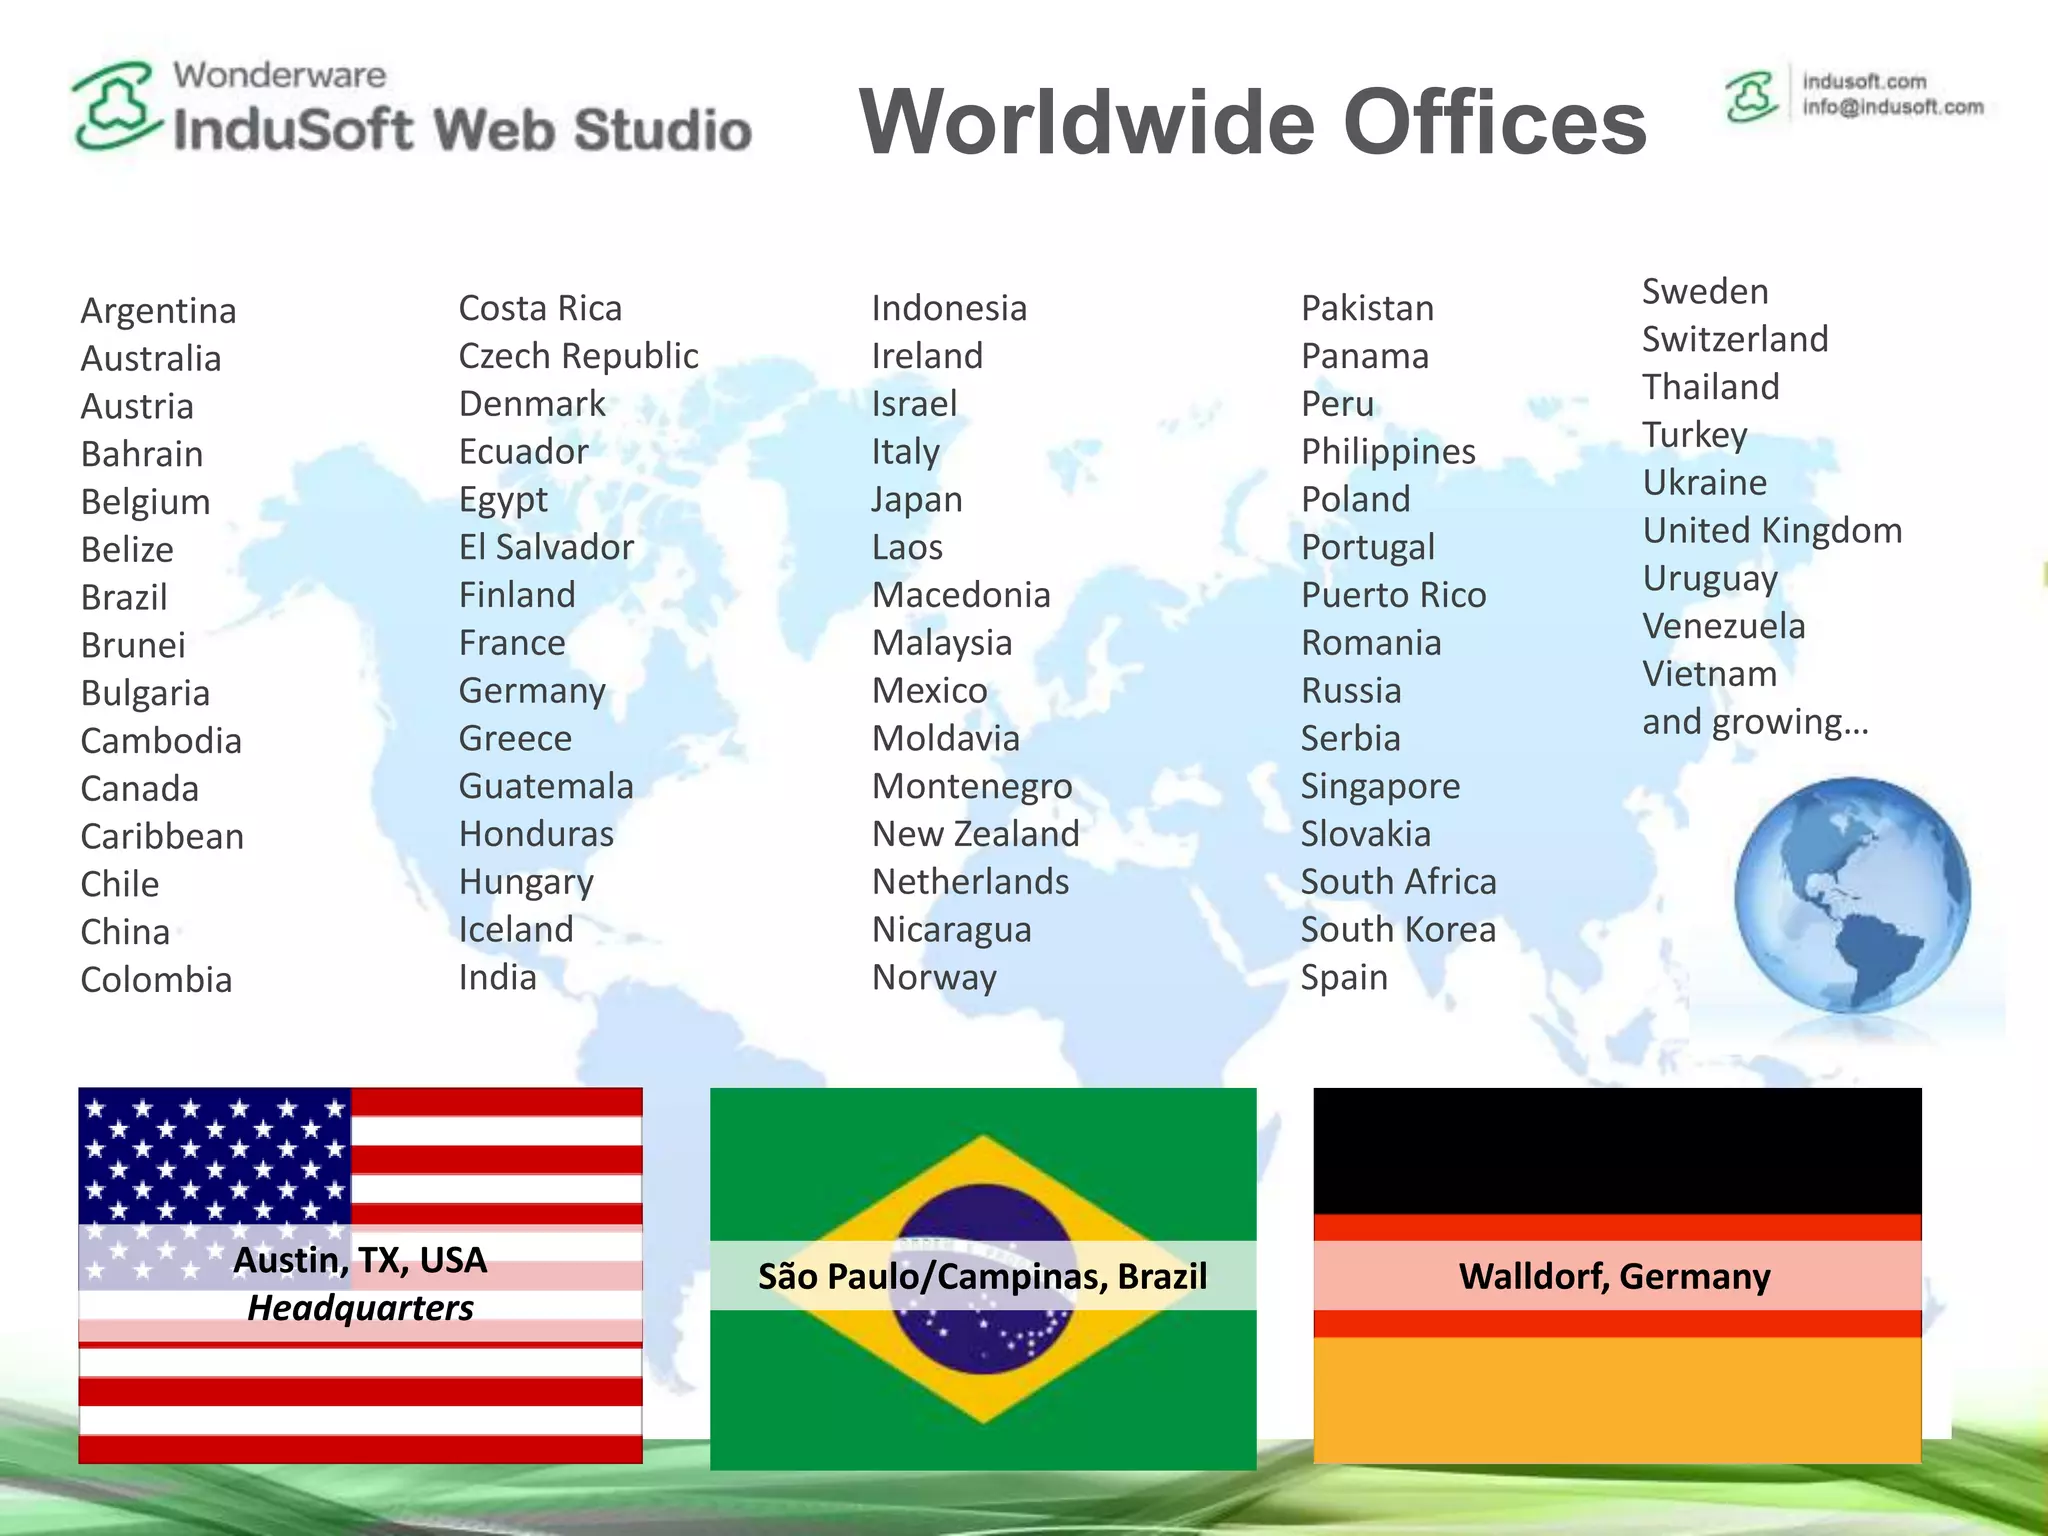This screenshot has width=2048, height=1536.
Task: Click the Headquarters caption
Action: [x=360, y=1308]
